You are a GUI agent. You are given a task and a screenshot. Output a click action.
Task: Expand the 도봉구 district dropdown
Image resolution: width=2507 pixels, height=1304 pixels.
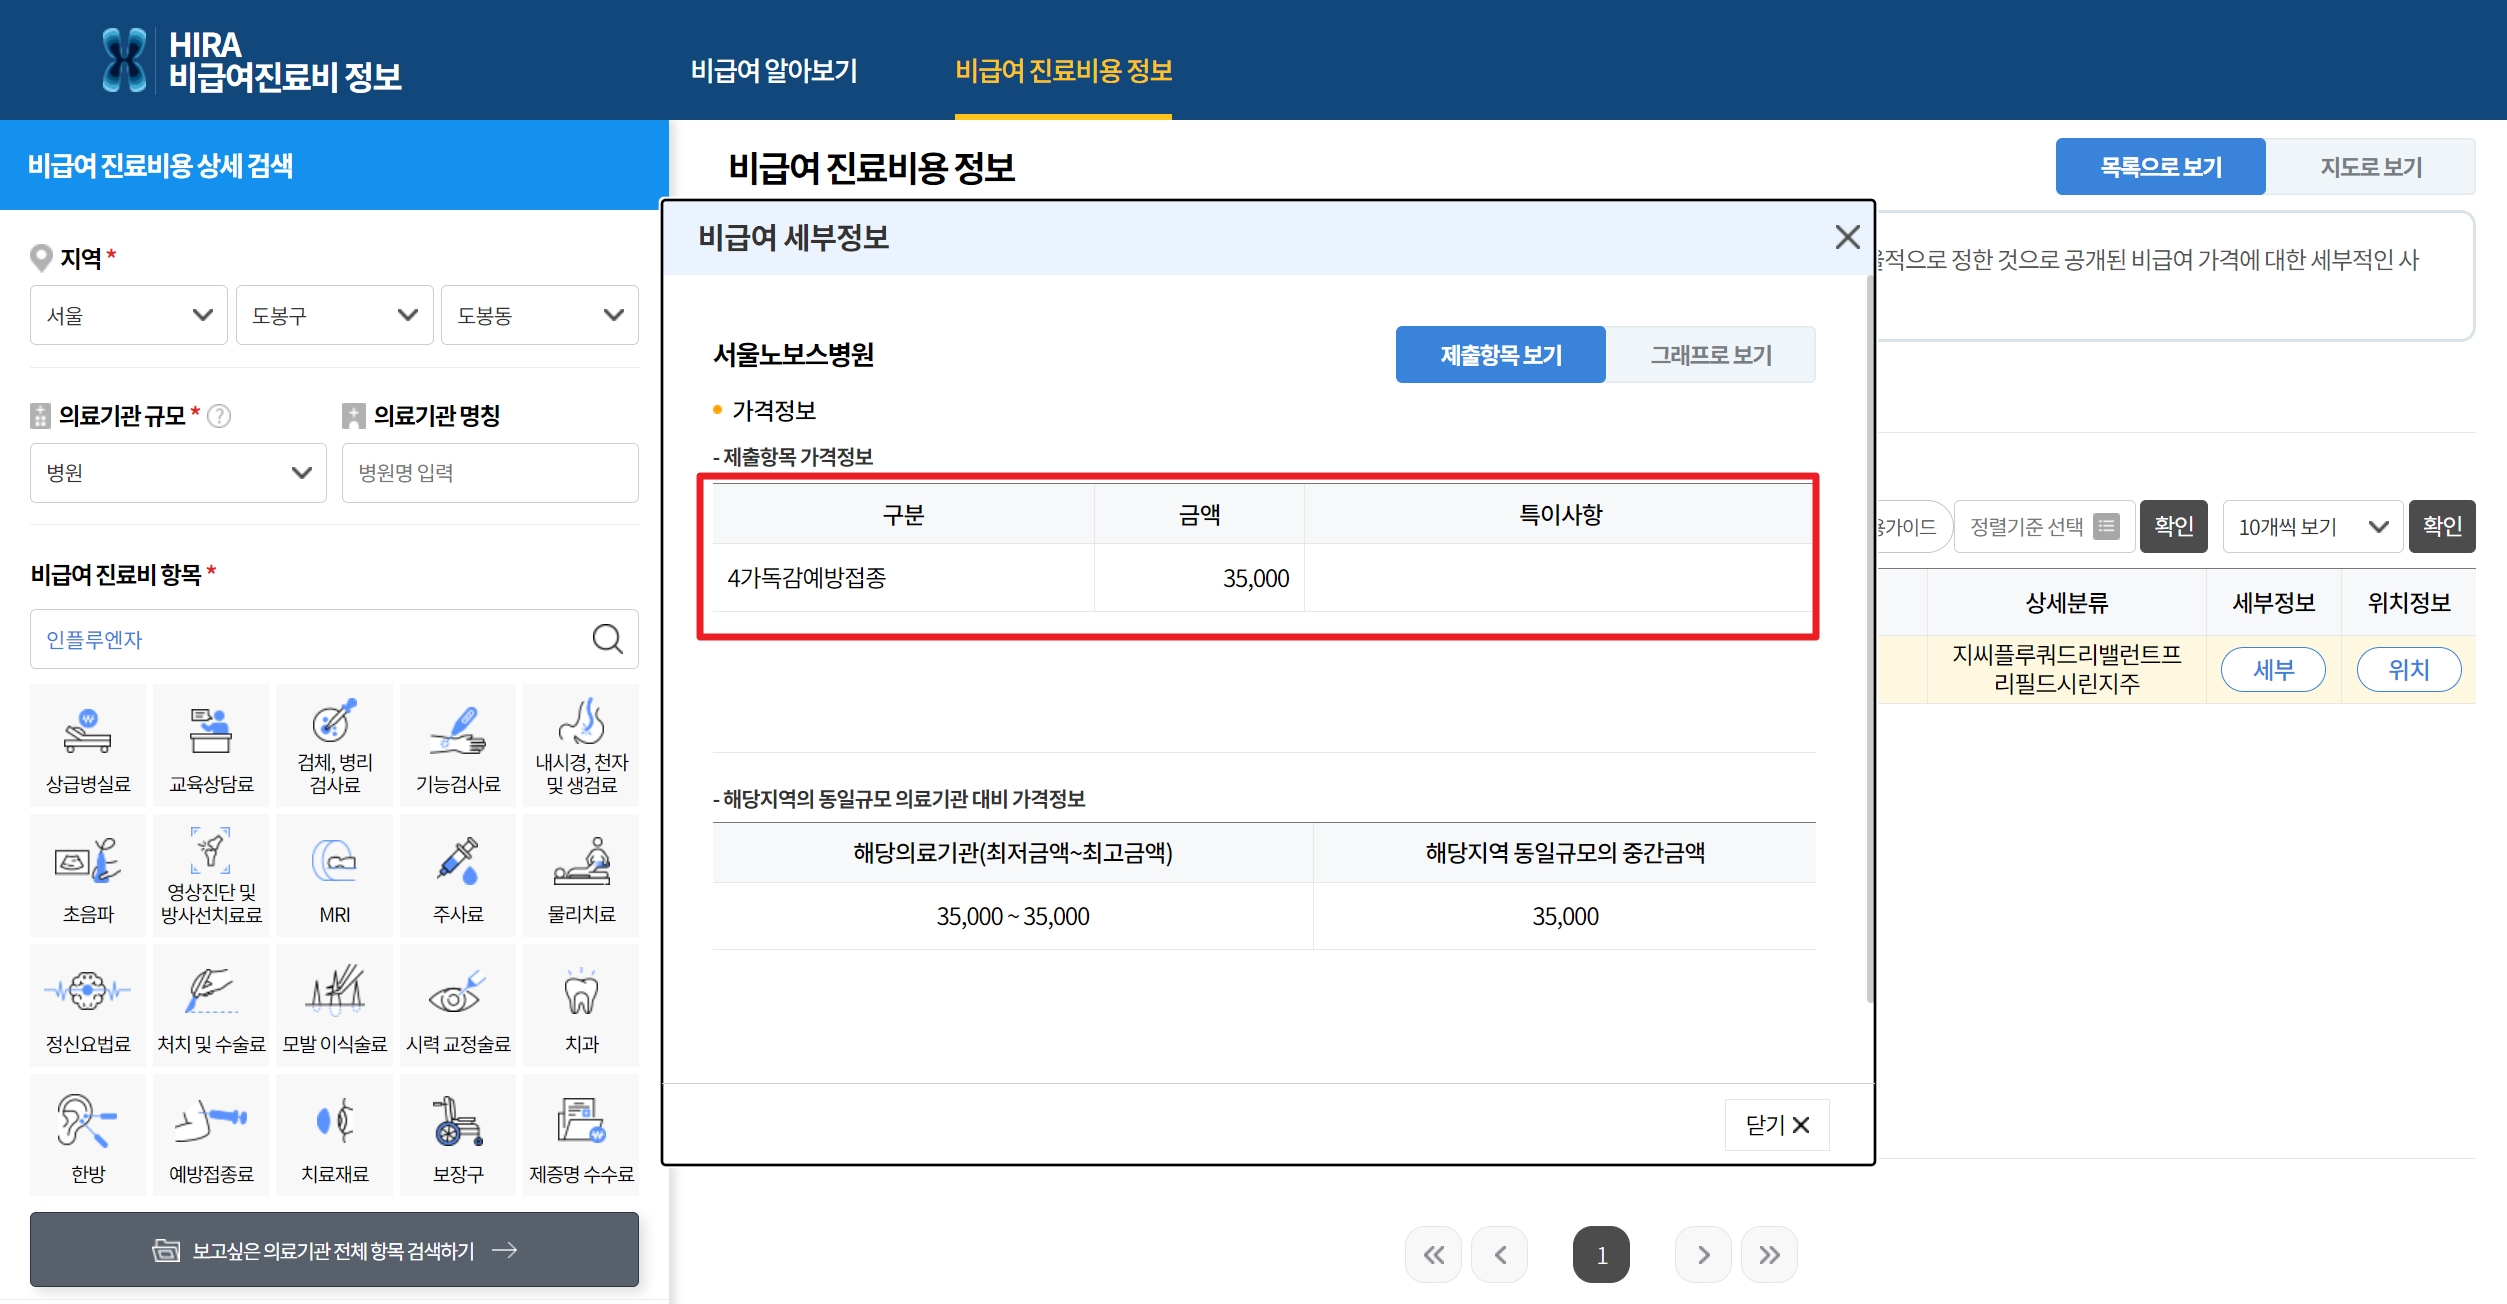point(334,316)
